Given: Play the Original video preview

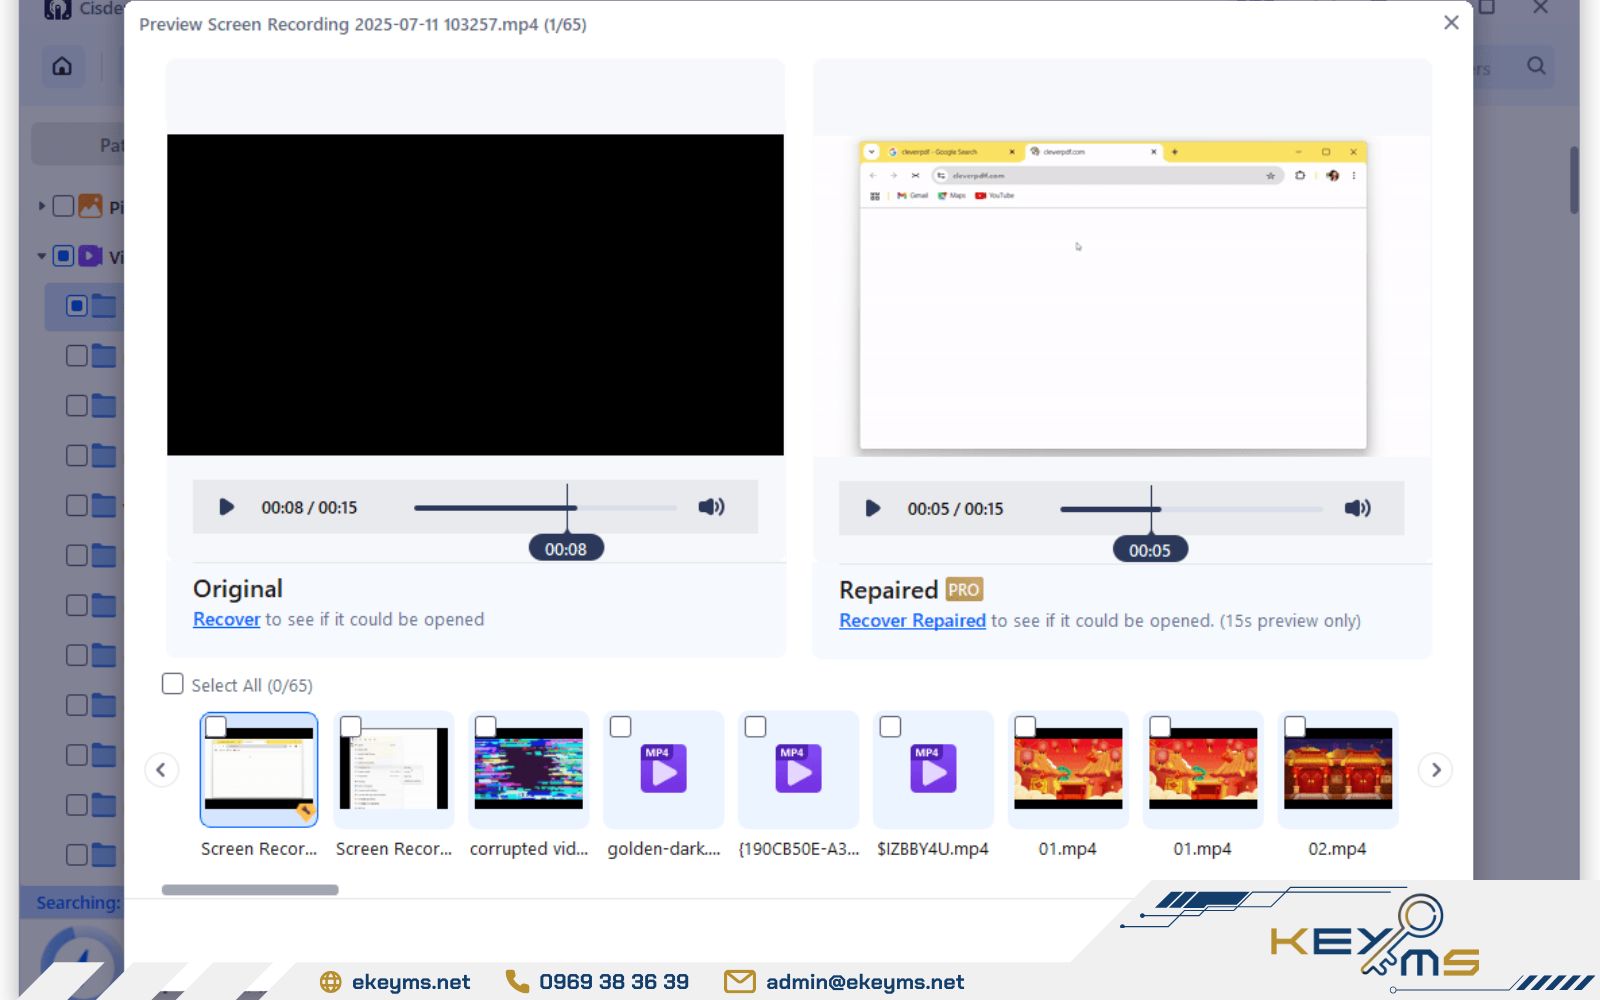Looking at the screenshot, I should tap(226, 507).
